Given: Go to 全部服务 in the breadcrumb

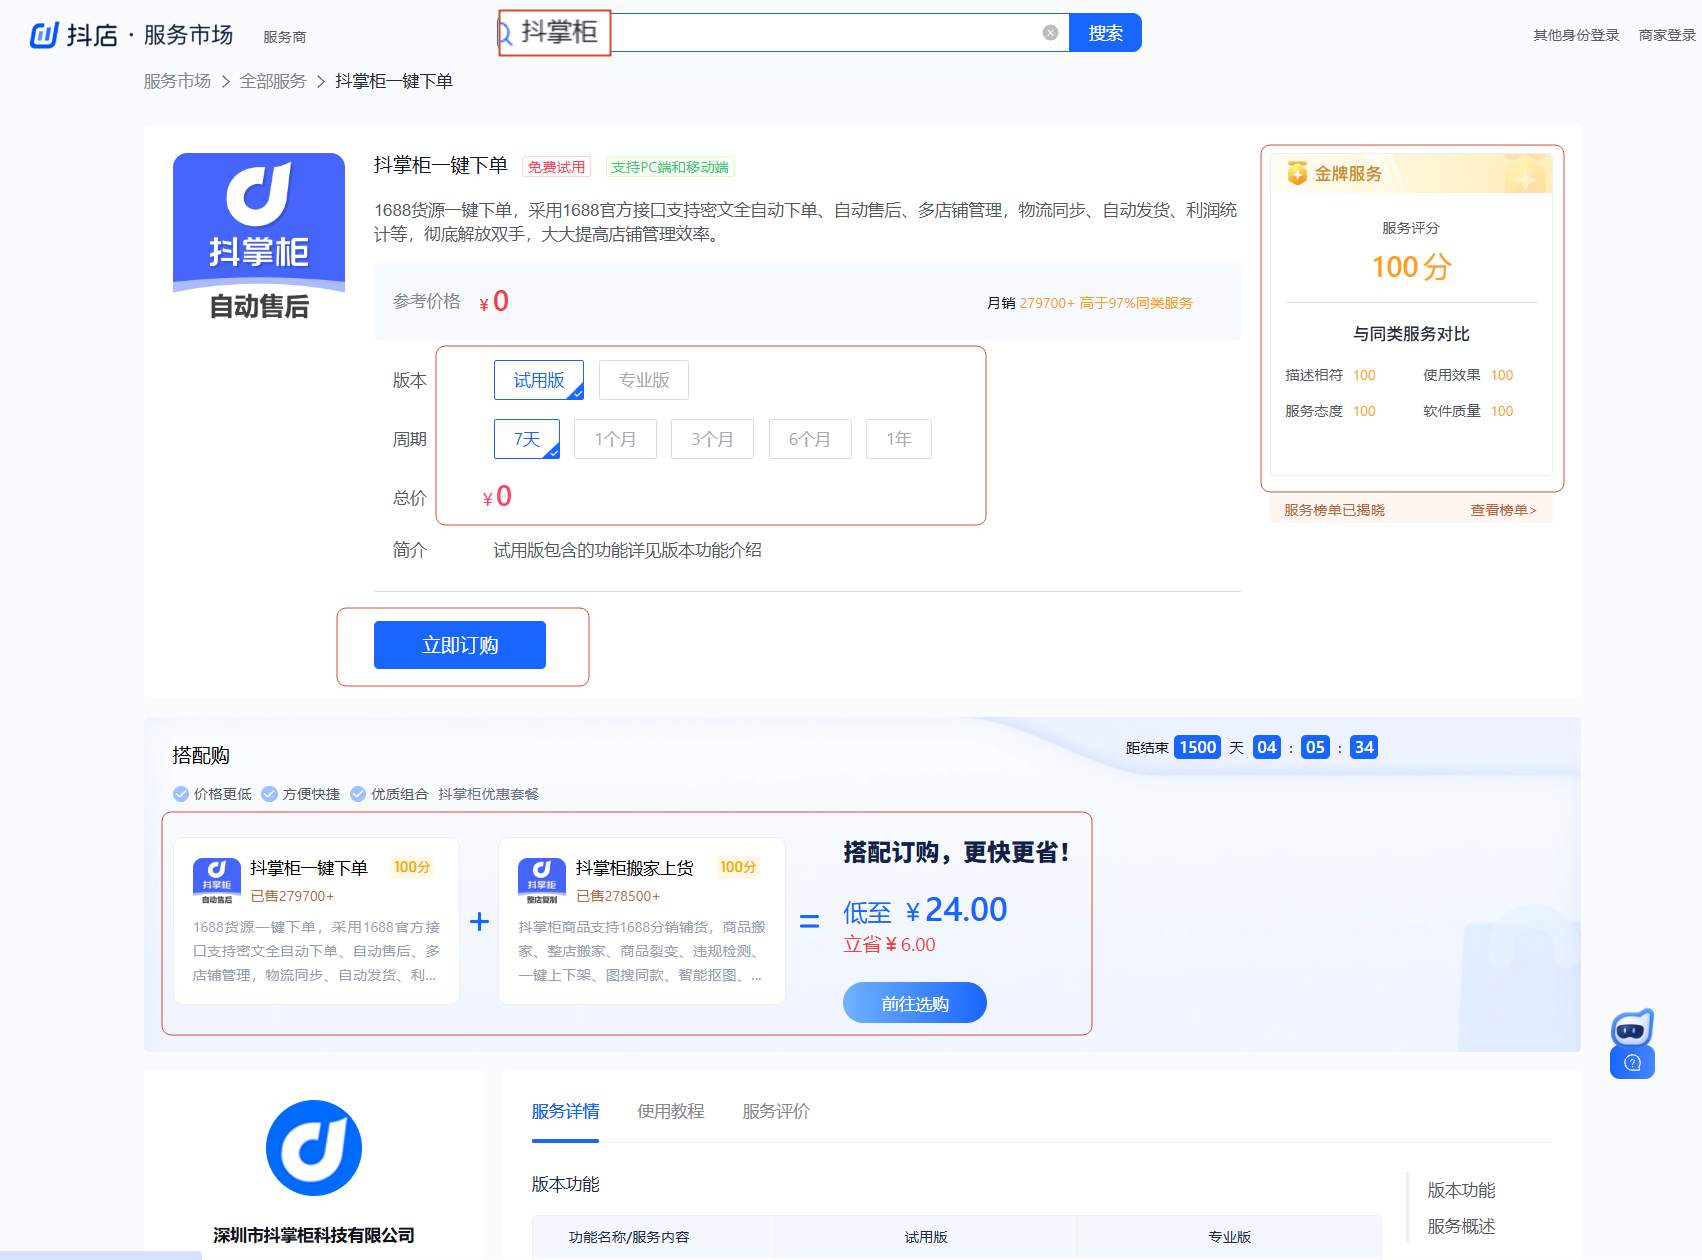Looking at the screenshot, I should (273, 81).
